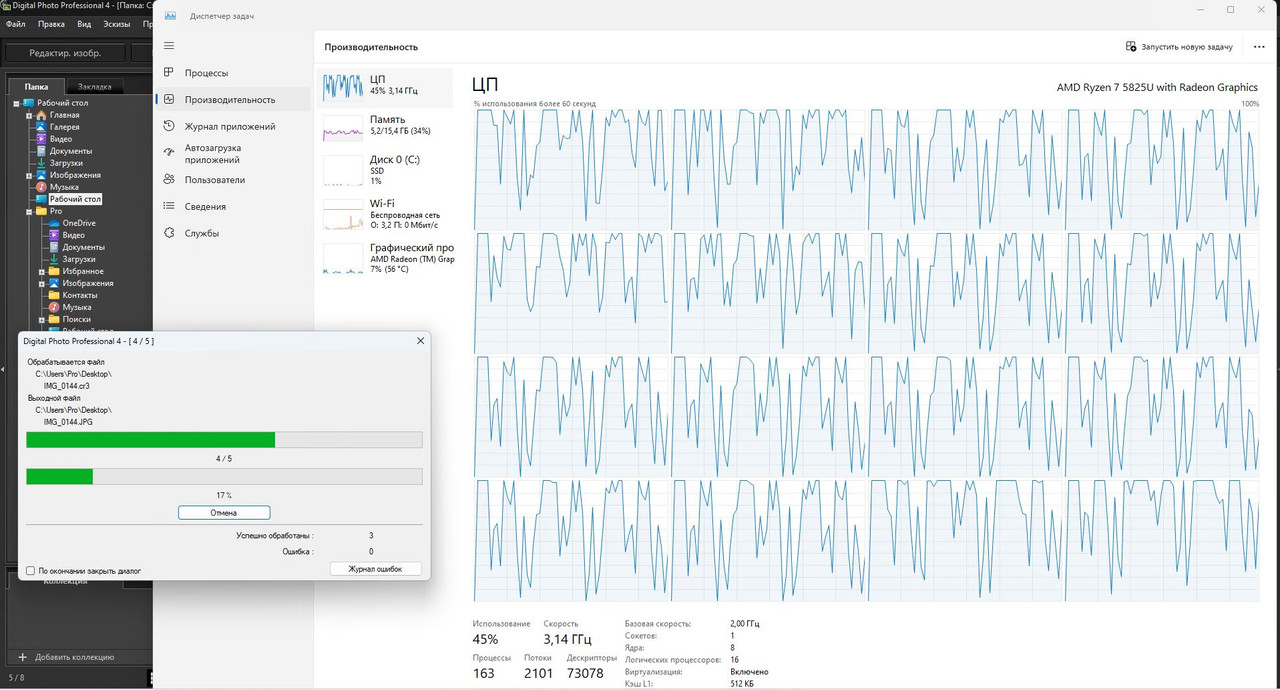
Task: Switch to the Закладка tab
Action: (95, 86)
